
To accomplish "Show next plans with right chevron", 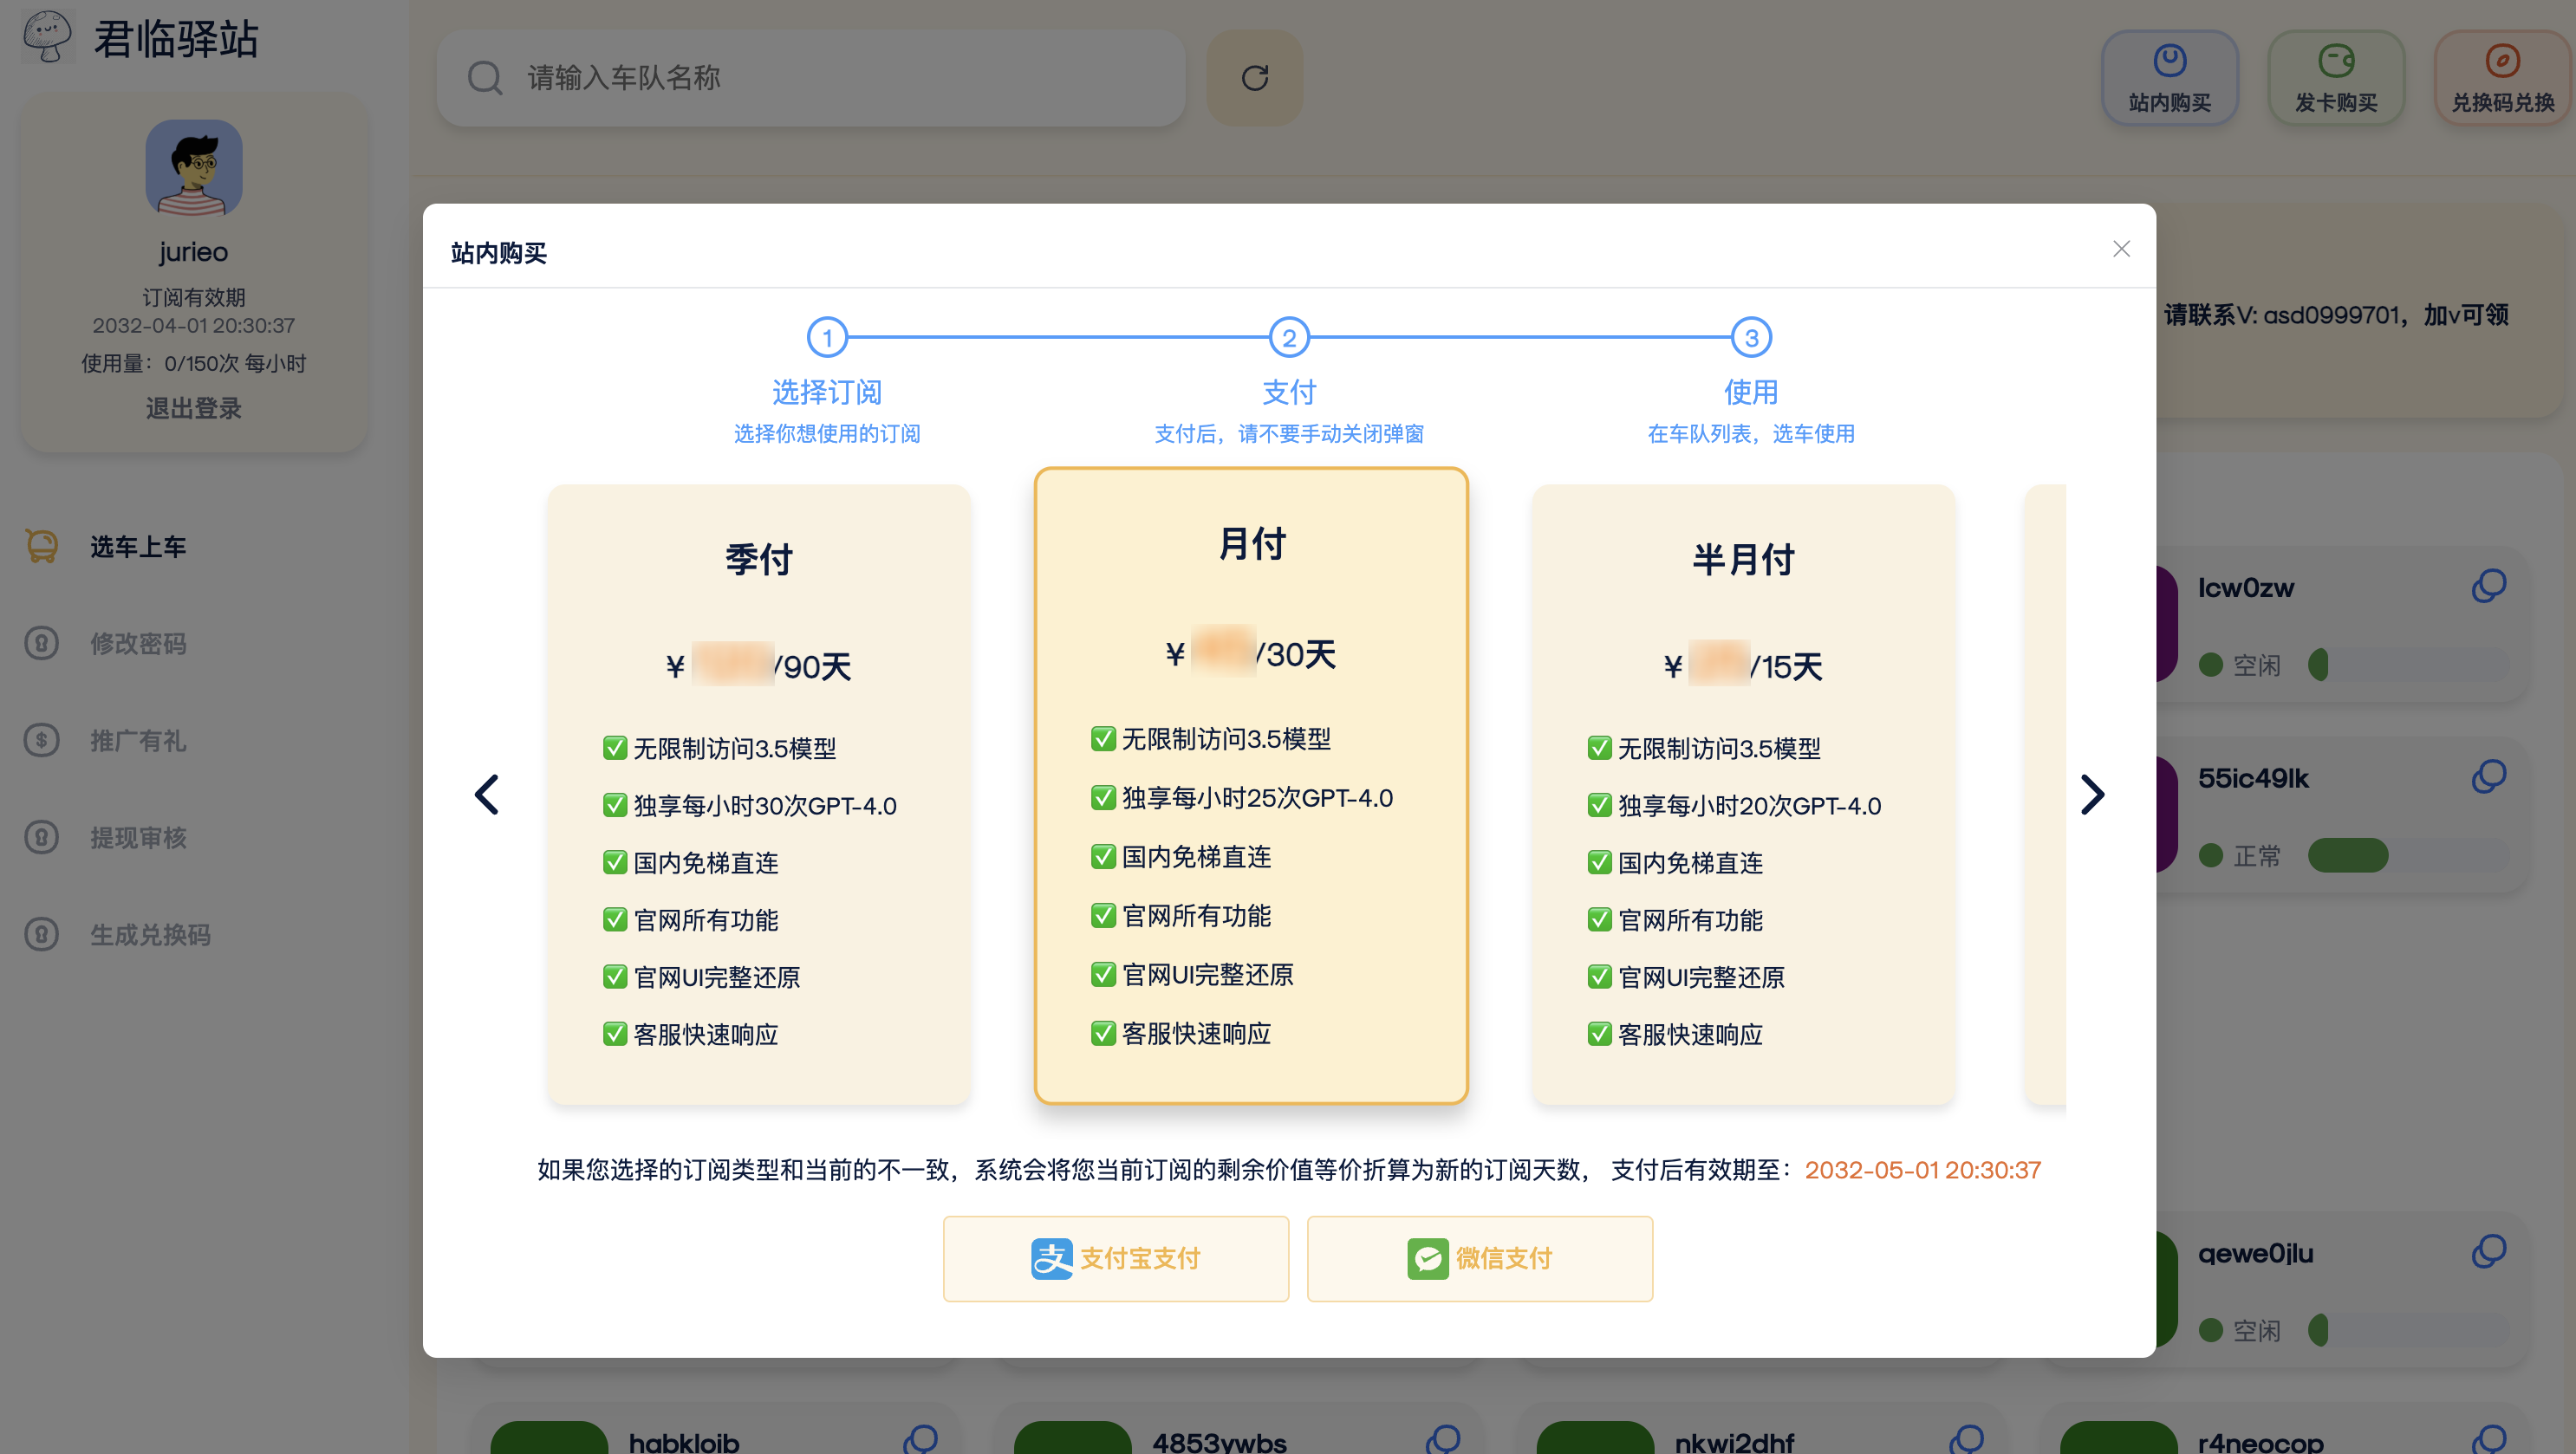I will 2092,795.
